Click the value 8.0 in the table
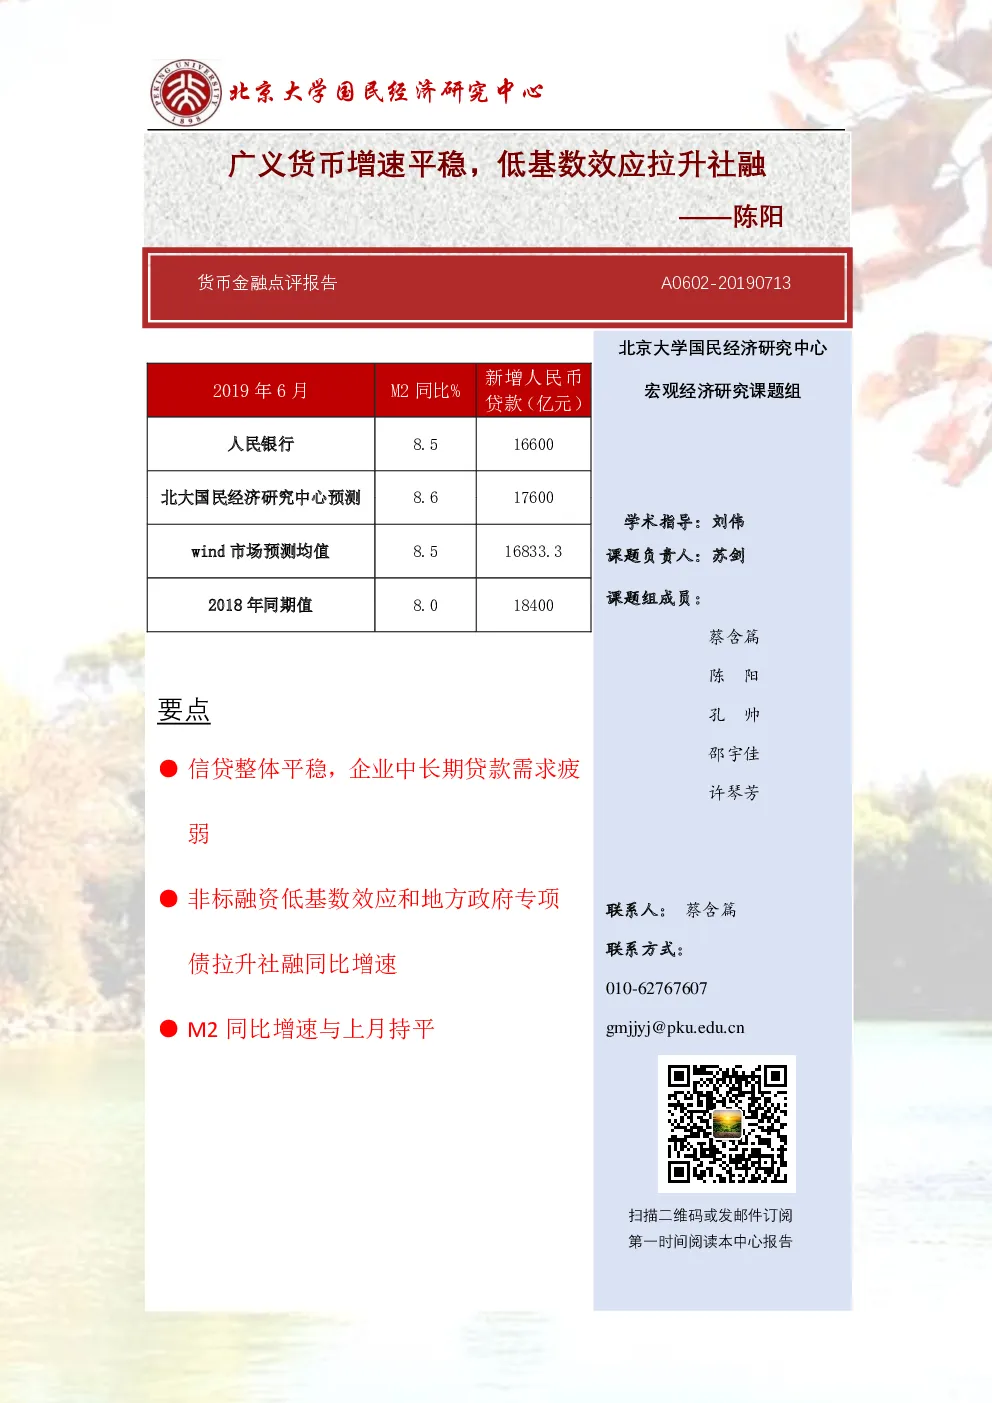This screenshot has width=992, height=1403. point(425,606)
